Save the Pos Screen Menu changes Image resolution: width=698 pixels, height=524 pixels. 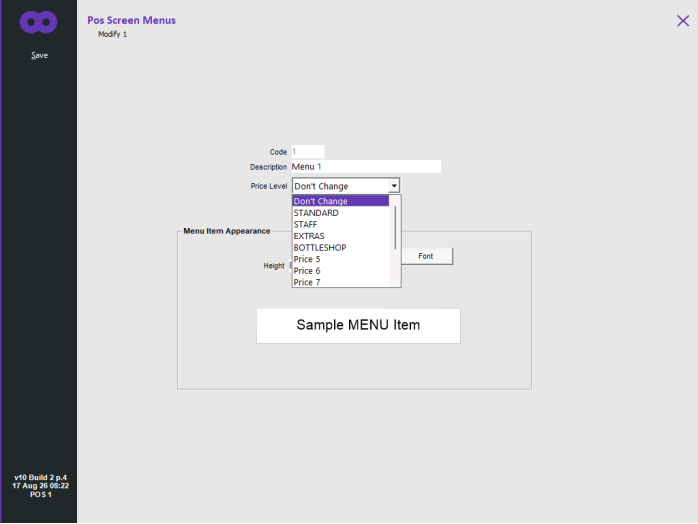(x=39, y=55)
